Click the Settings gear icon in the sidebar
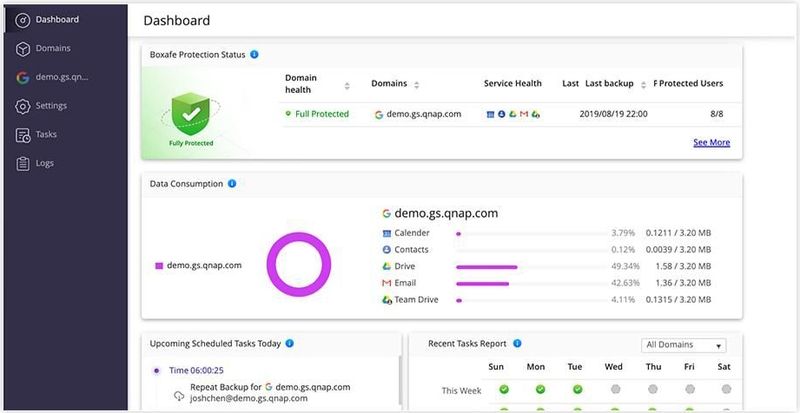Viewport: 800px width, 413px height. click(x=22, y=106)
